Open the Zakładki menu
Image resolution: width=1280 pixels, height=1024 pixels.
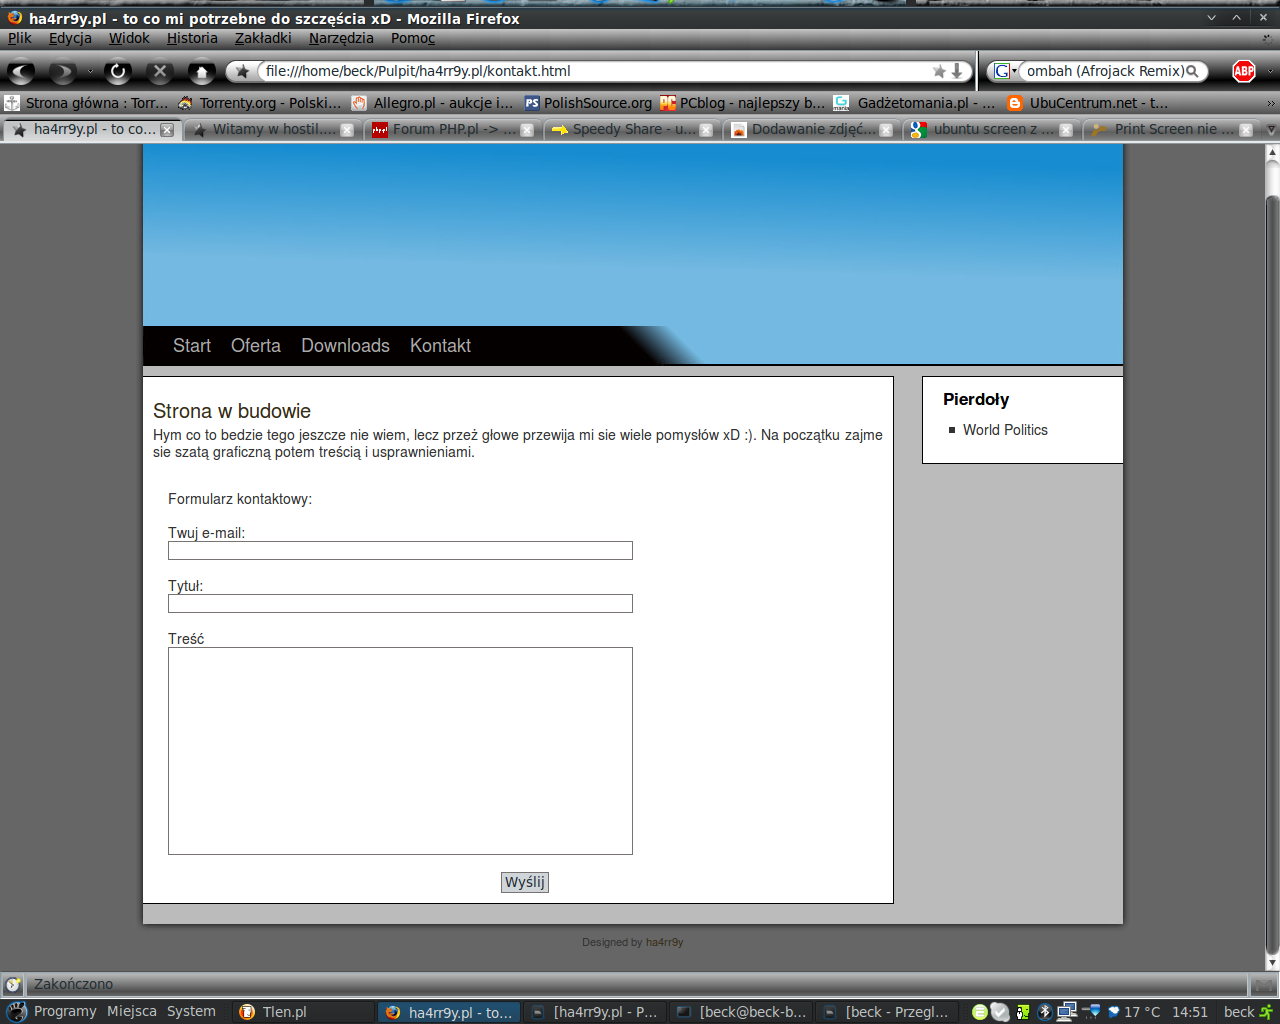[263, 38]
